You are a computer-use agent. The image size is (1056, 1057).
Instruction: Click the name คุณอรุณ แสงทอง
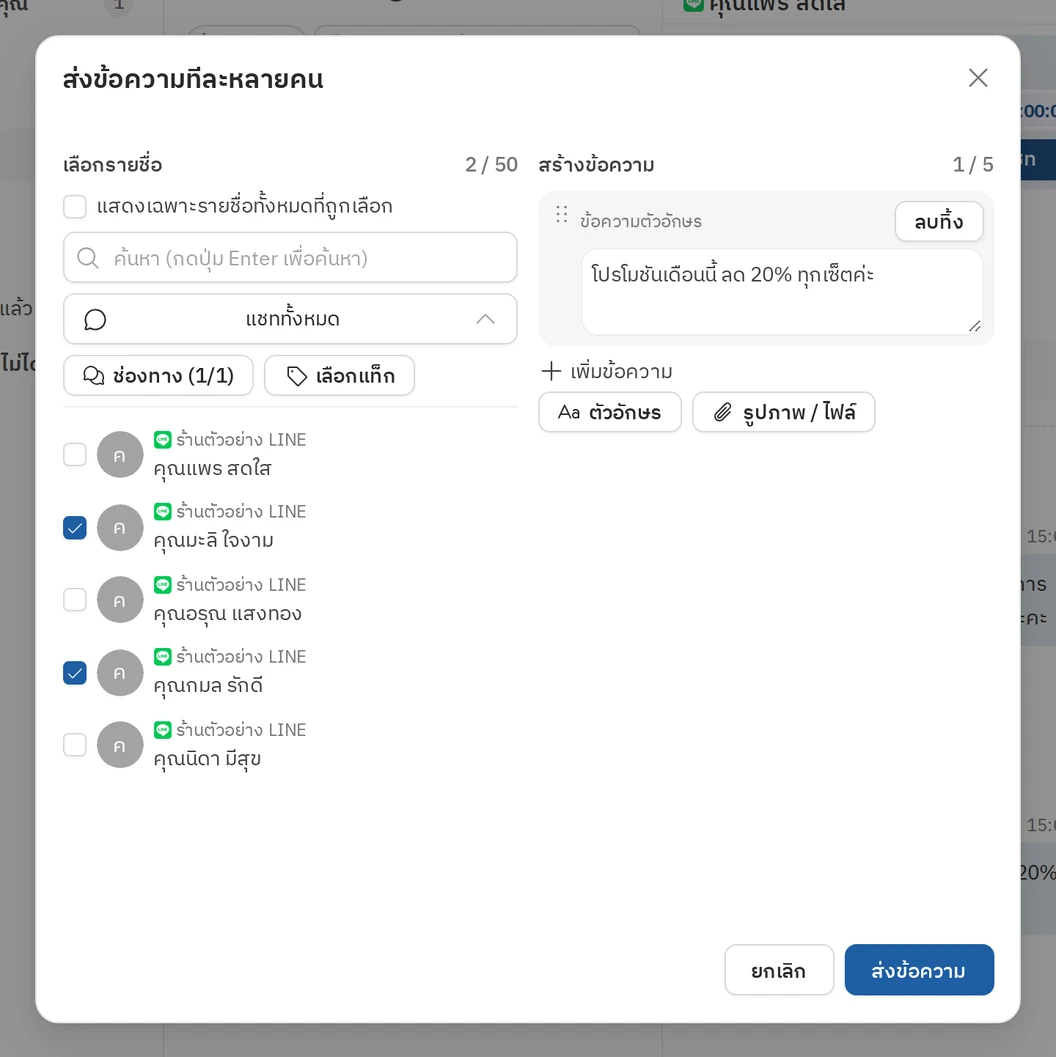[x=228, y=614]
